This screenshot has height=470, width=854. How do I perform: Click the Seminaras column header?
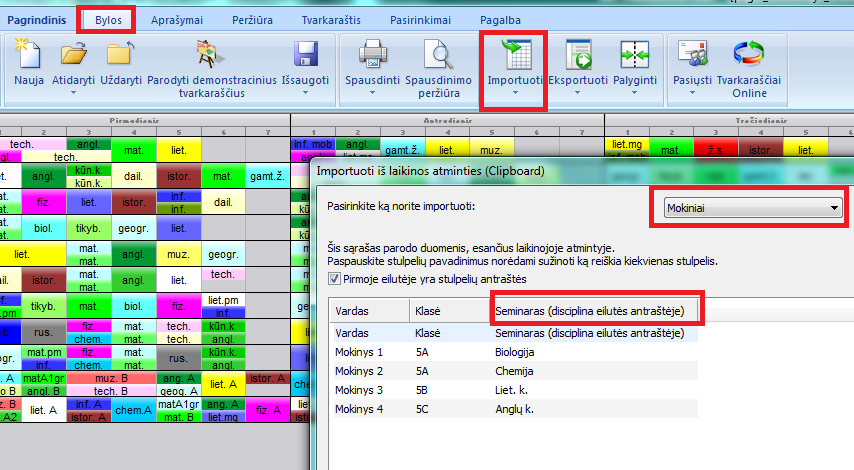(590, 311)
